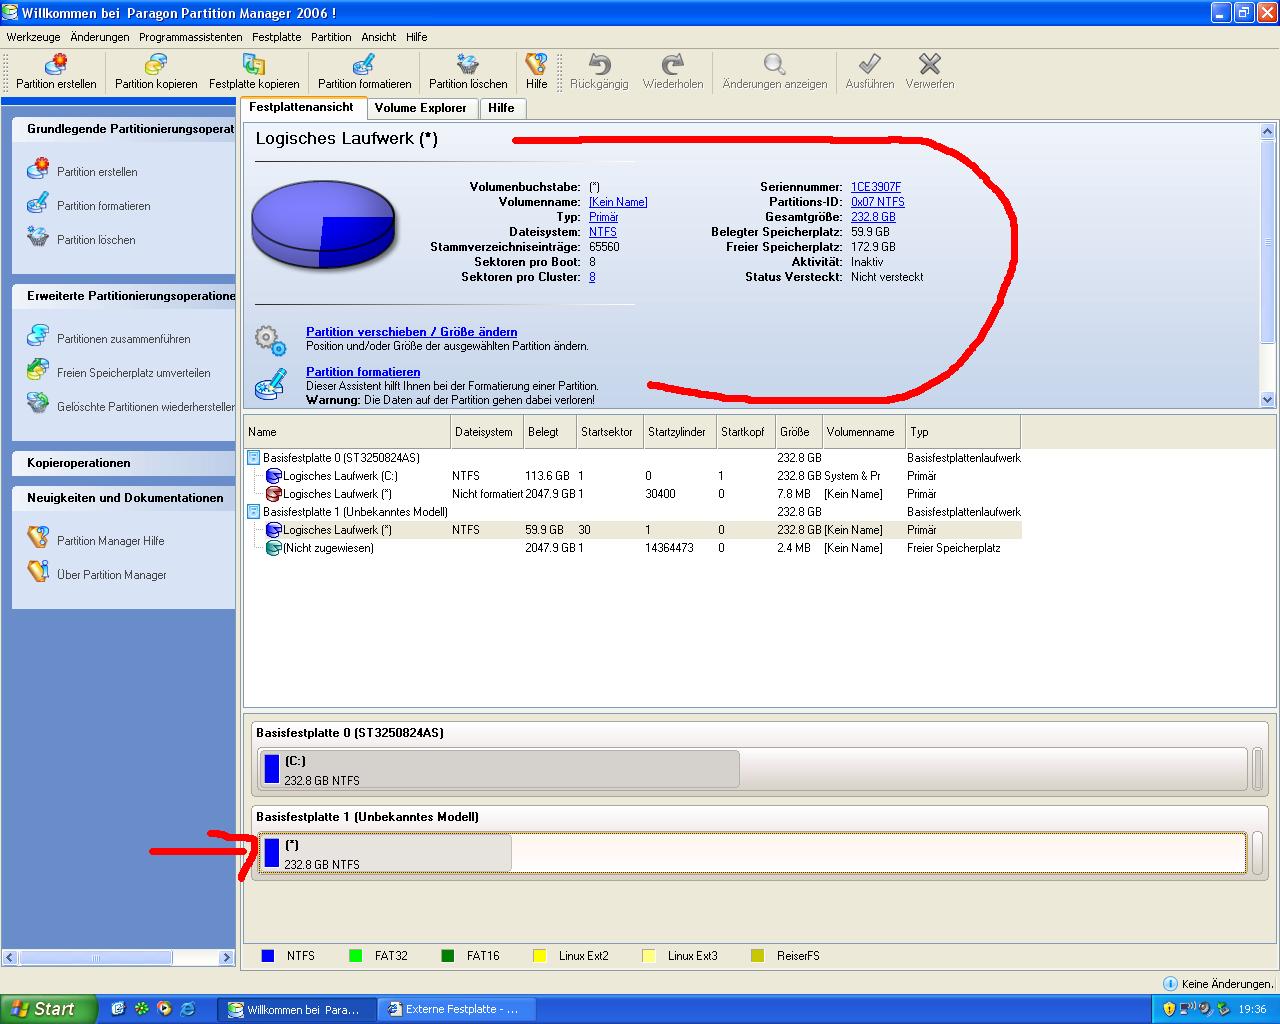Click the Partition verschieben / Größe ändern link
This screenshot has height=1024, width=1280.
coord(412,332)
